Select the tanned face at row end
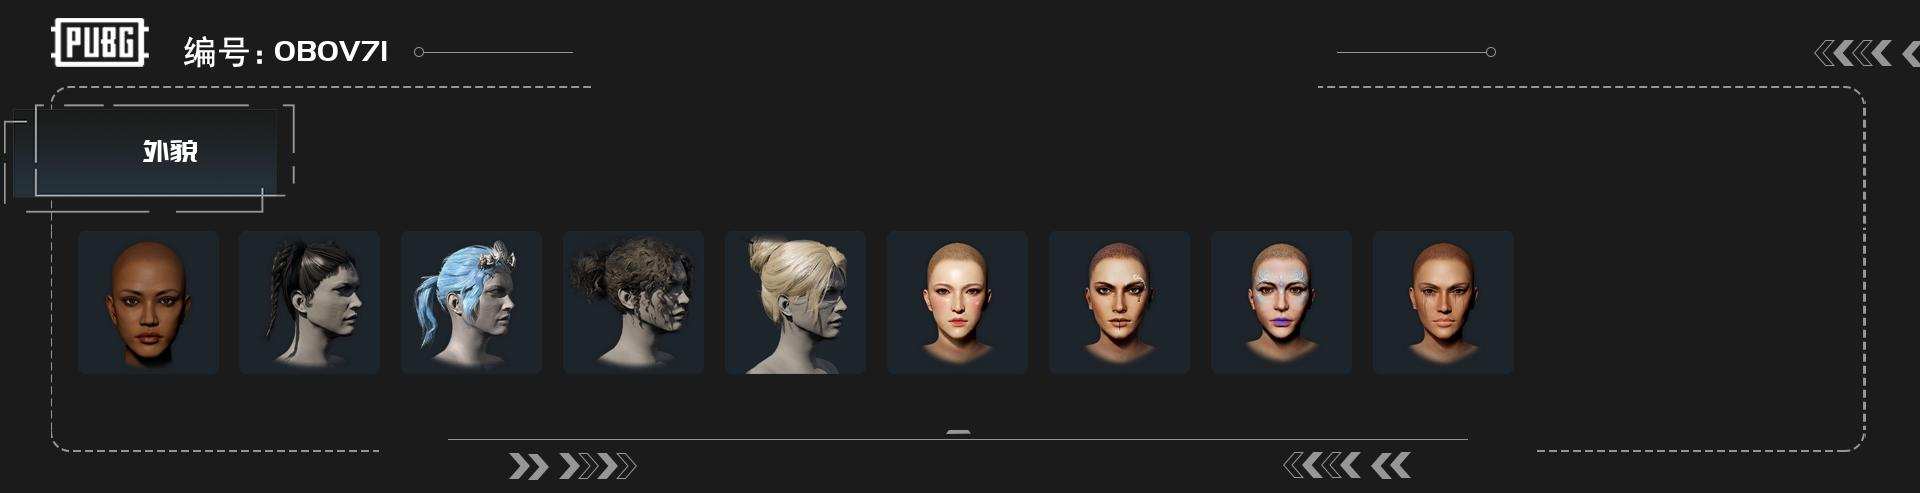Image resolution: width=1920 pixels, height=493 pixels. click(x=1443, y=302)
